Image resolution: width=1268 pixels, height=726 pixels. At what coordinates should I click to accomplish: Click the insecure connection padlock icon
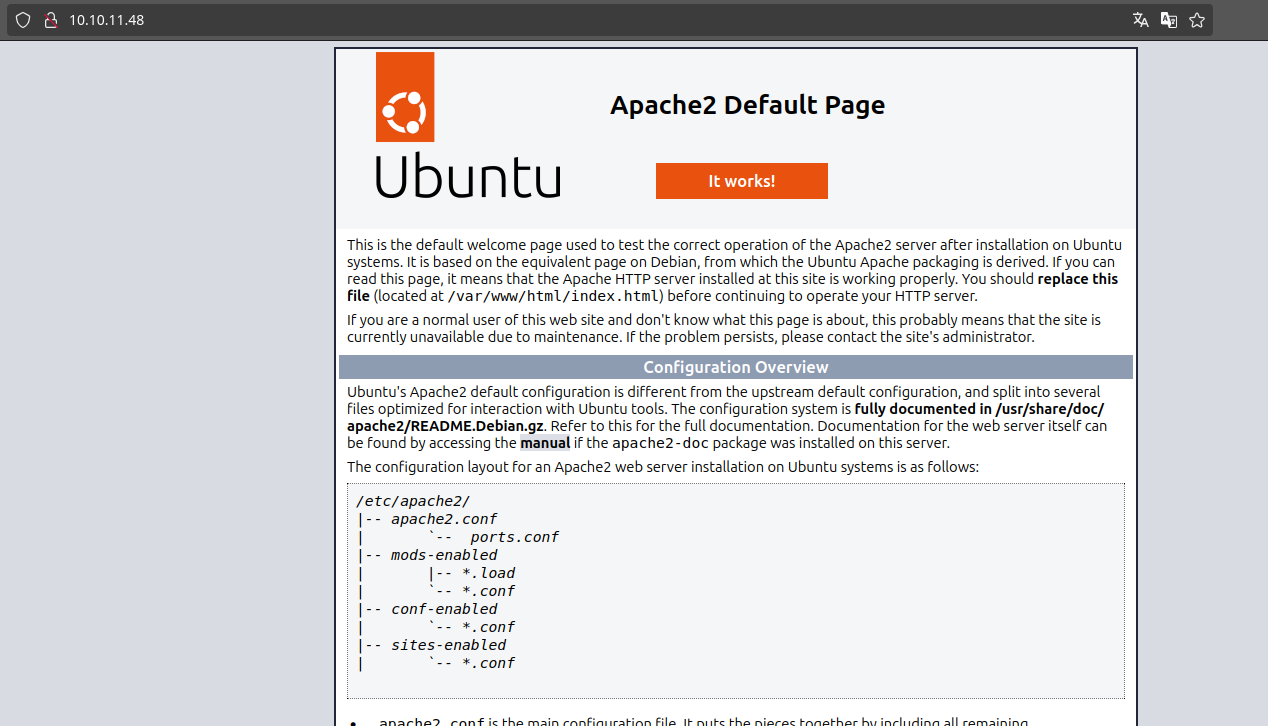50,20
